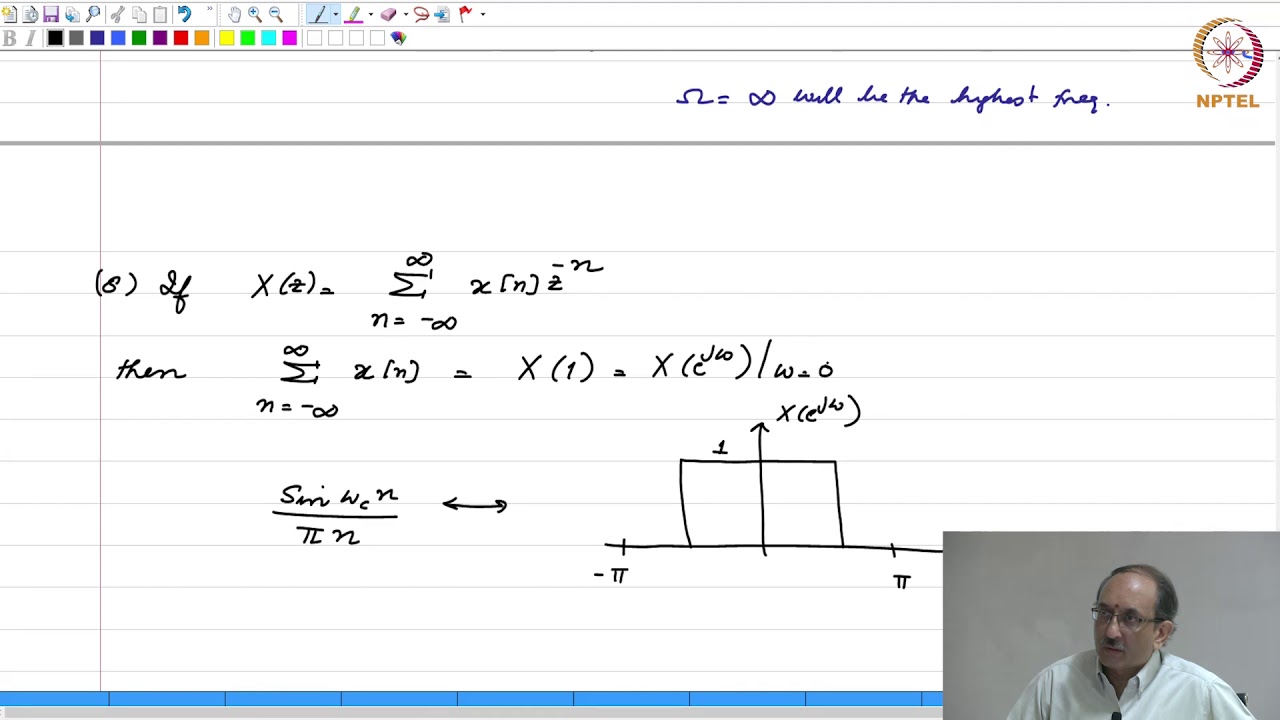Screen dimensions: 1280x720
Task: Click the copy icon
Action: [x=139, y=14]
